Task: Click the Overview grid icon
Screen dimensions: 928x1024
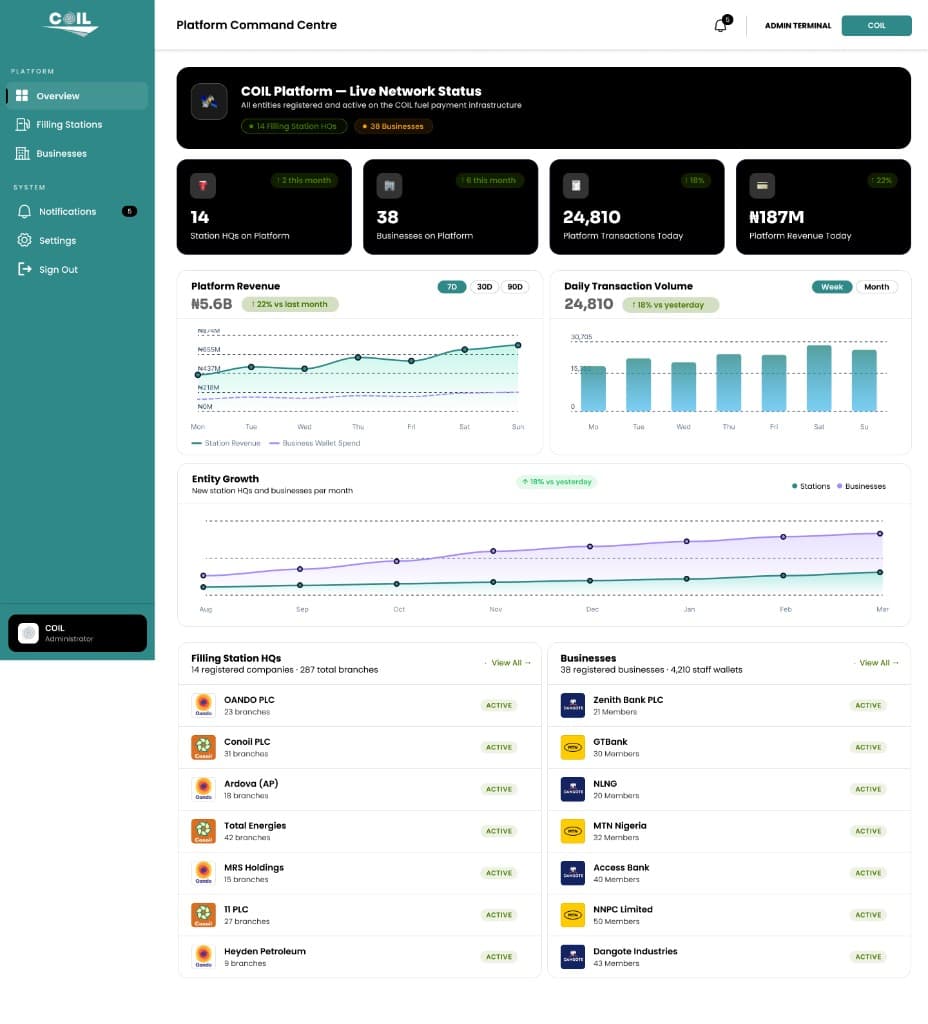Action: [22, 95]
